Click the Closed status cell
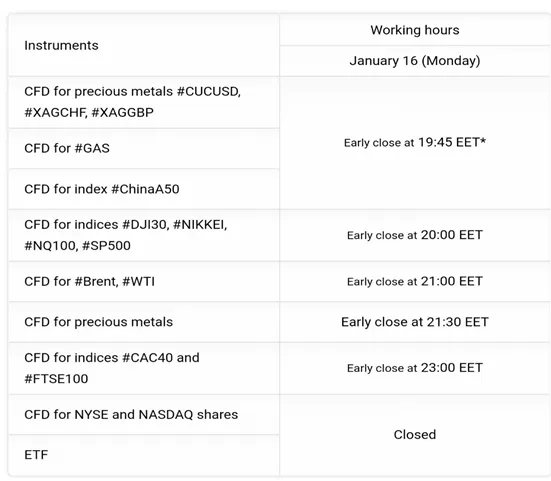551x481 pixels. 415,435
